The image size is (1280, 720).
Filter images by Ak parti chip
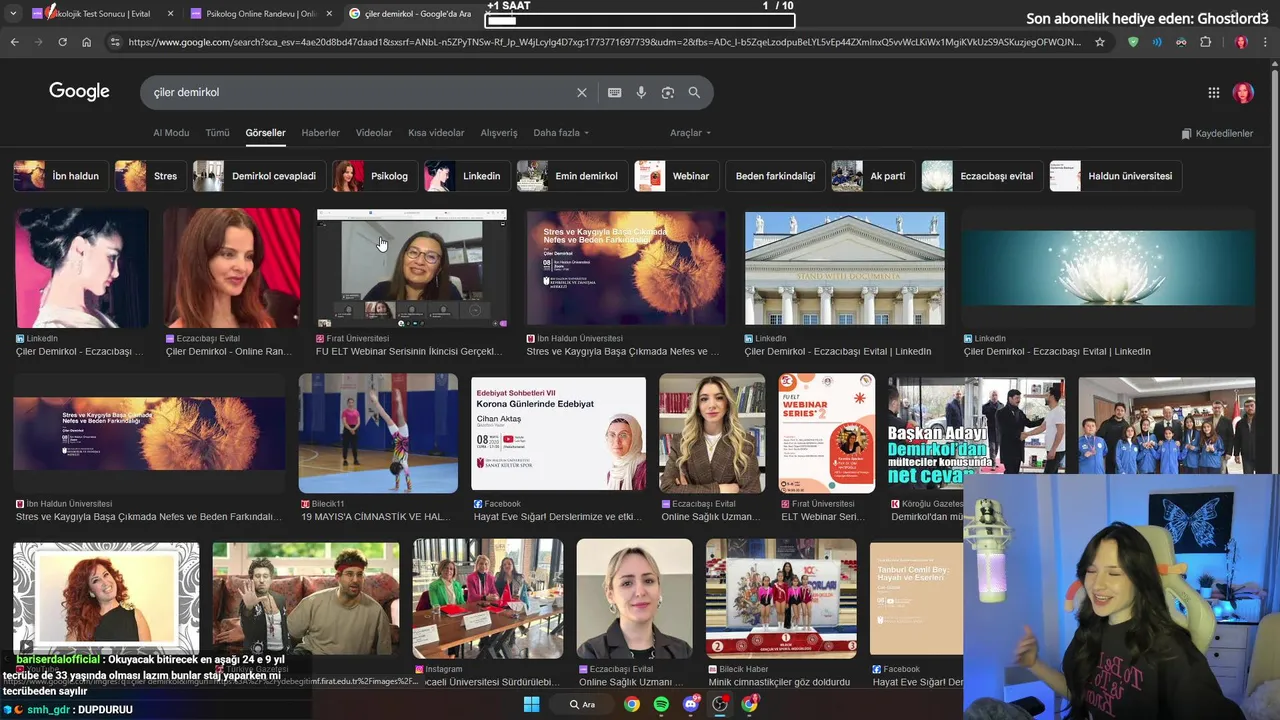click(x=873, y=176)
